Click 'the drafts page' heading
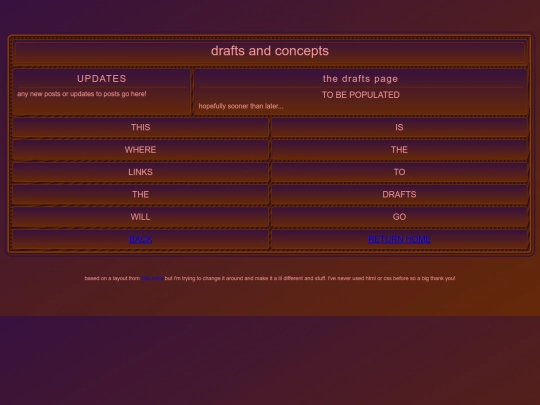 click(x=361, y=79)
